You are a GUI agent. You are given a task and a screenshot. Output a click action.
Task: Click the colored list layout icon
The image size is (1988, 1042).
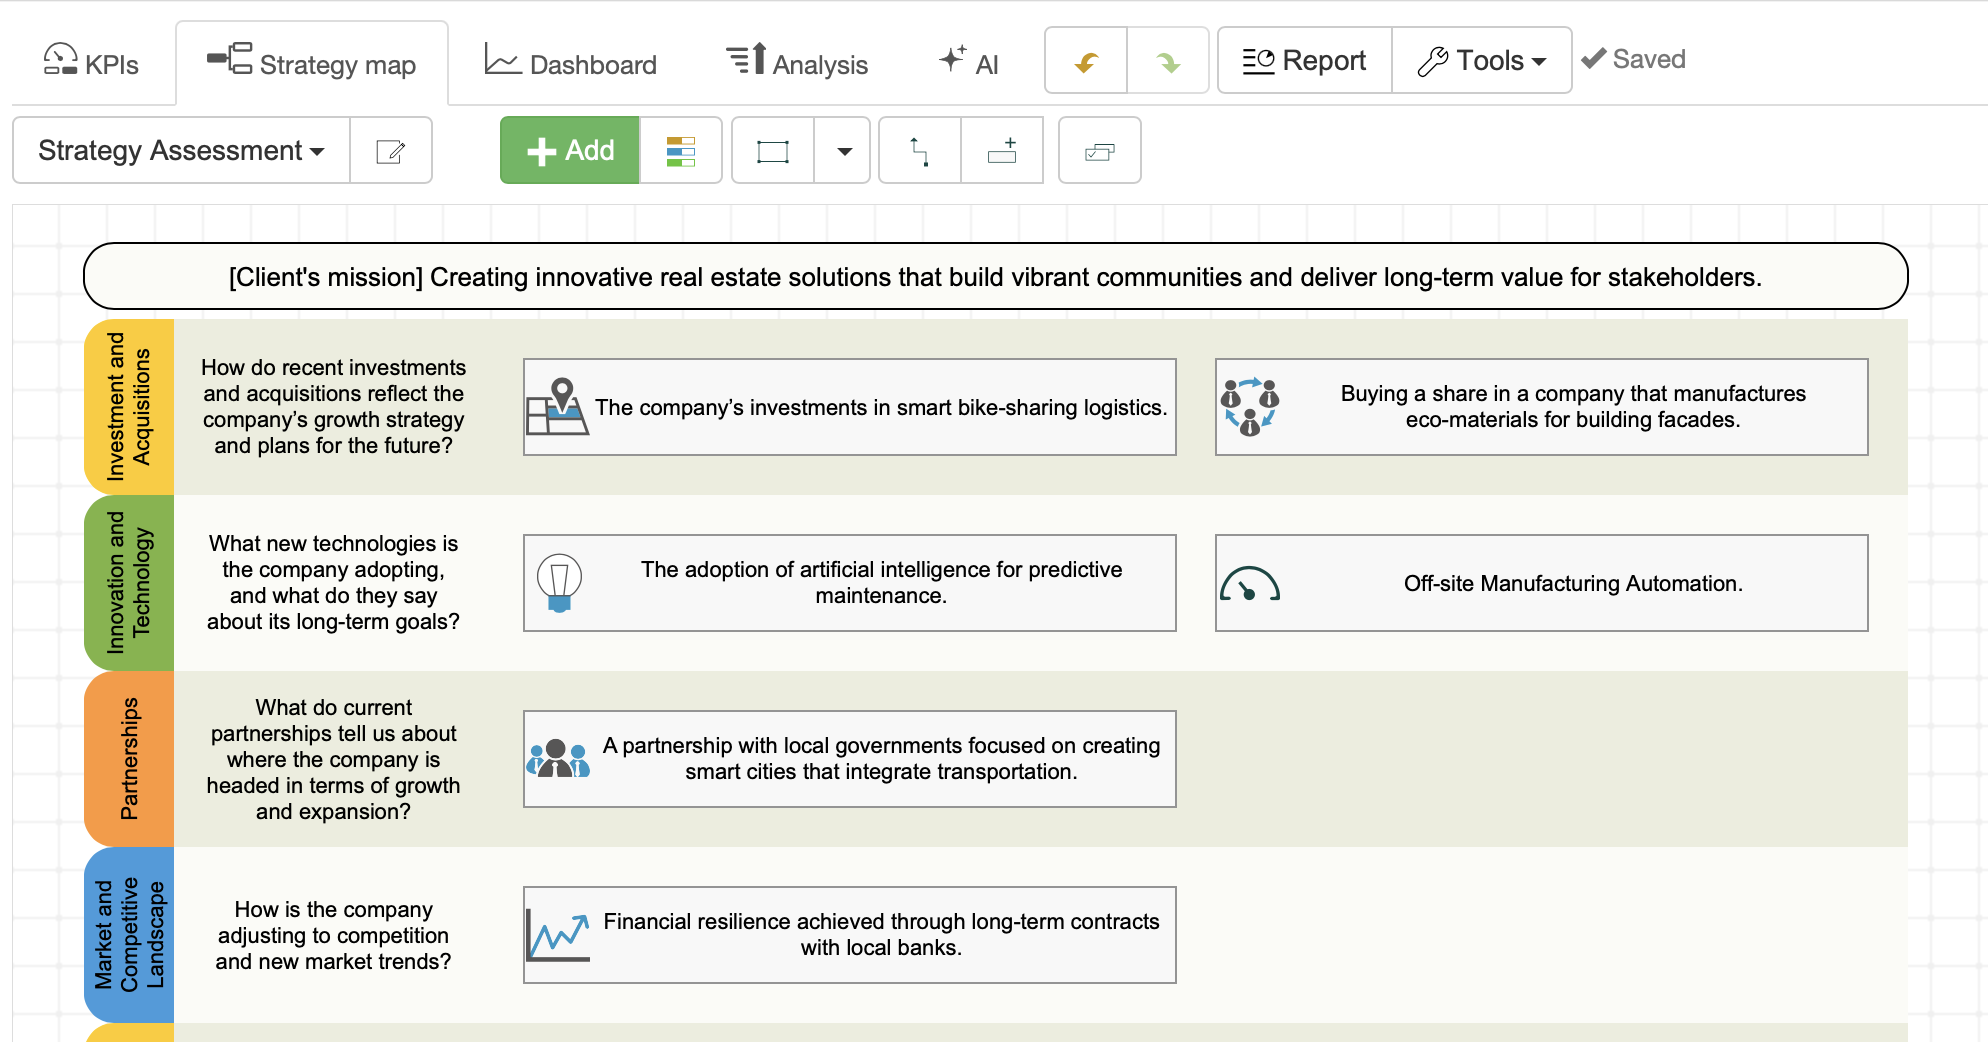(x=680, y=151)
